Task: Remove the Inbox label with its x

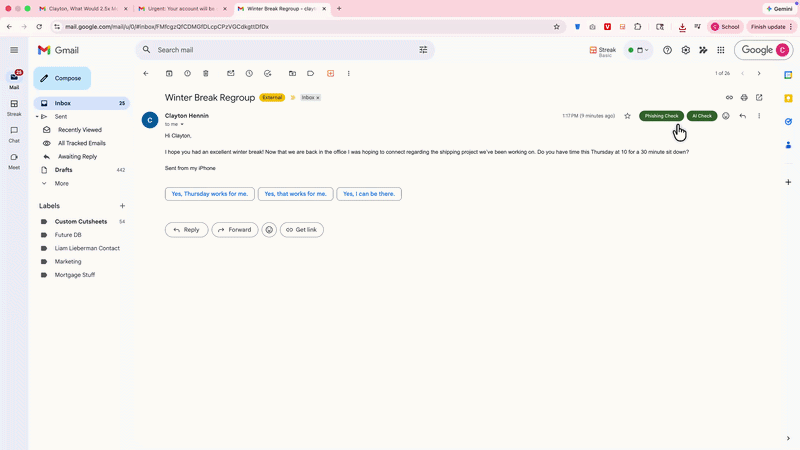Action: 318,97
